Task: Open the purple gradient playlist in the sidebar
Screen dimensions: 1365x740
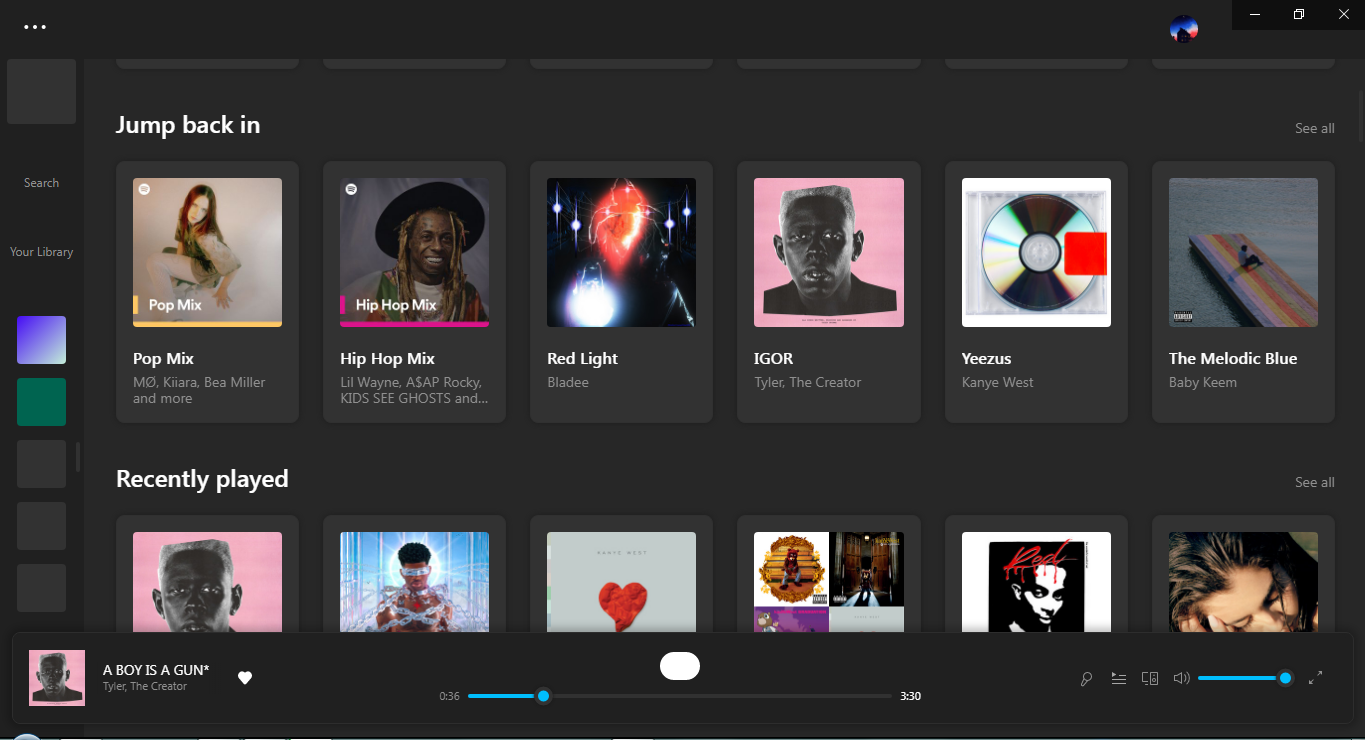Action: 41,339
